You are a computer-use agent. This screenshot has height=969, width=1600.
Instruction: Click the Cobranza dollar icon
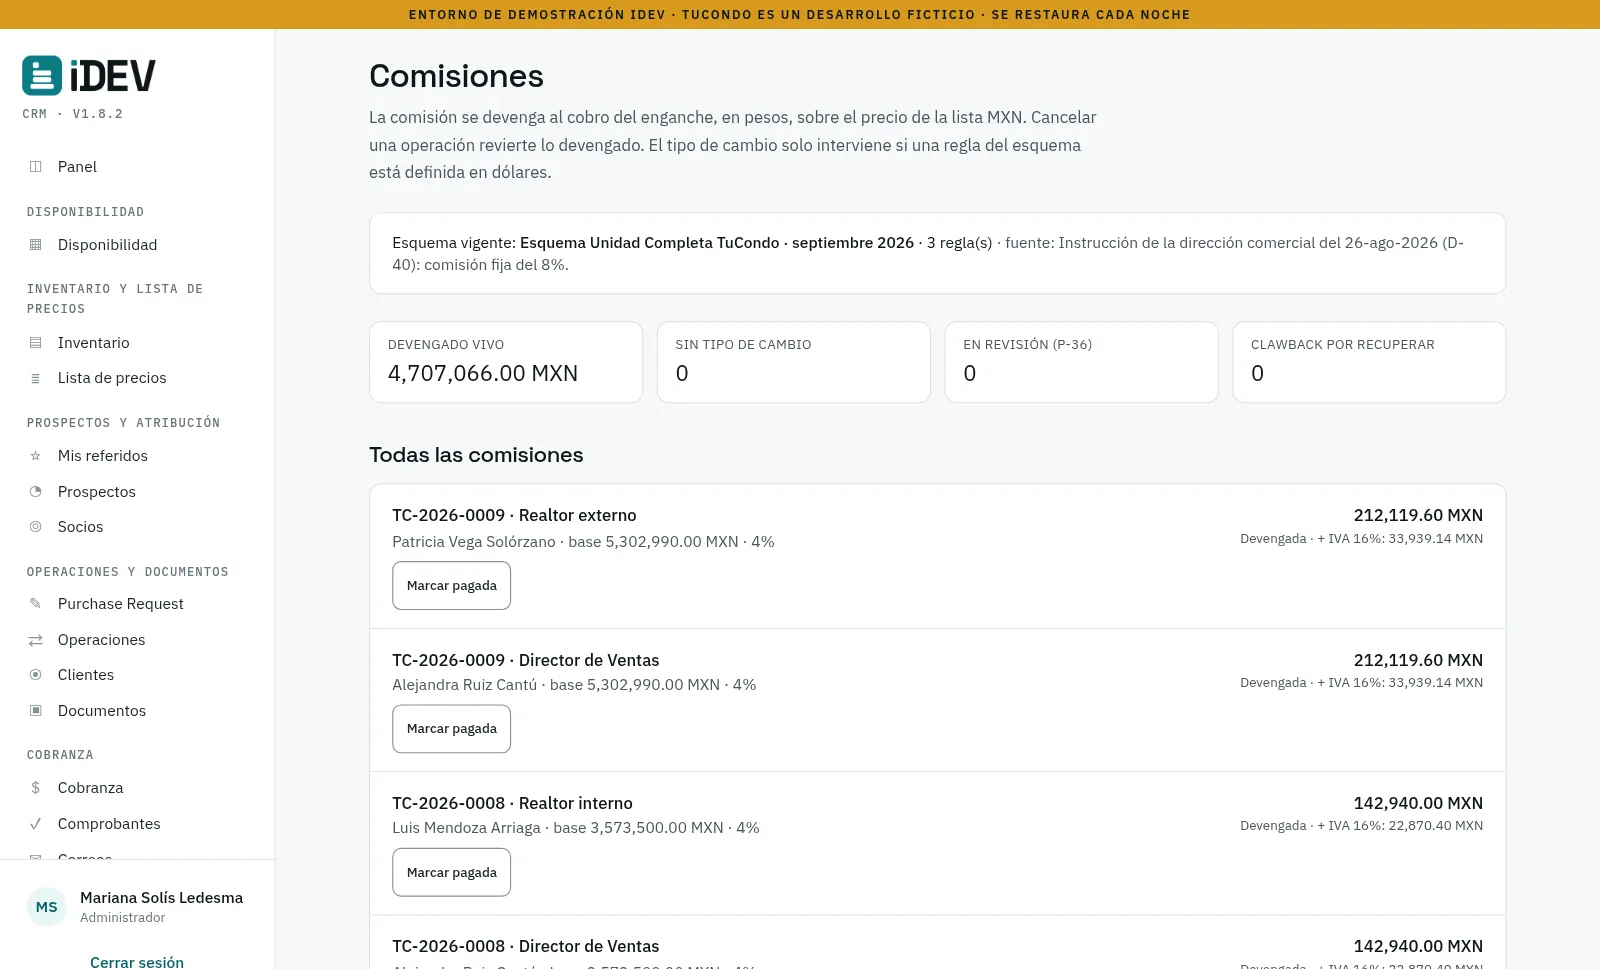36,788
